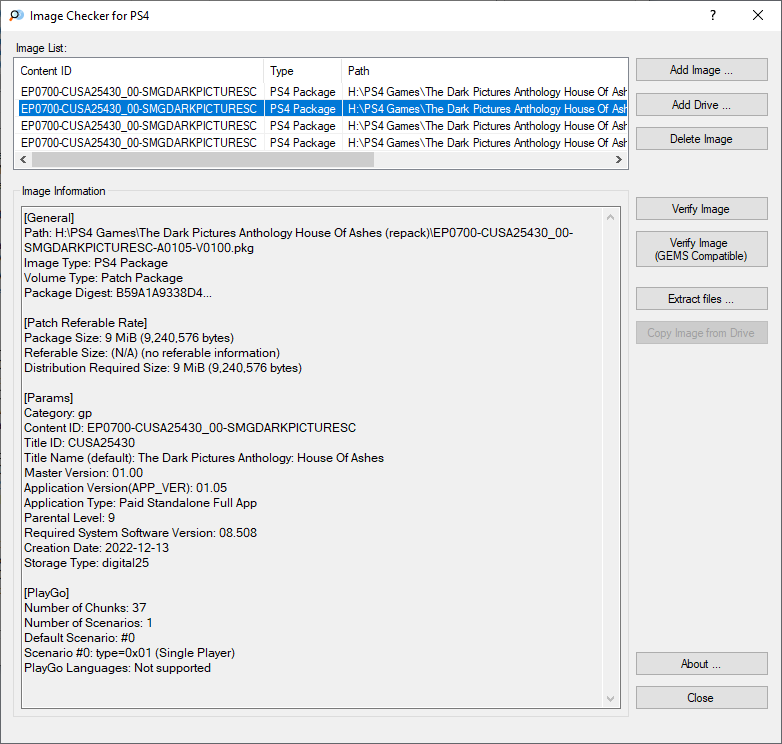This screenshot has height=744, width=782.
Task: Sort by Path column header
Action: coord(484,71)
